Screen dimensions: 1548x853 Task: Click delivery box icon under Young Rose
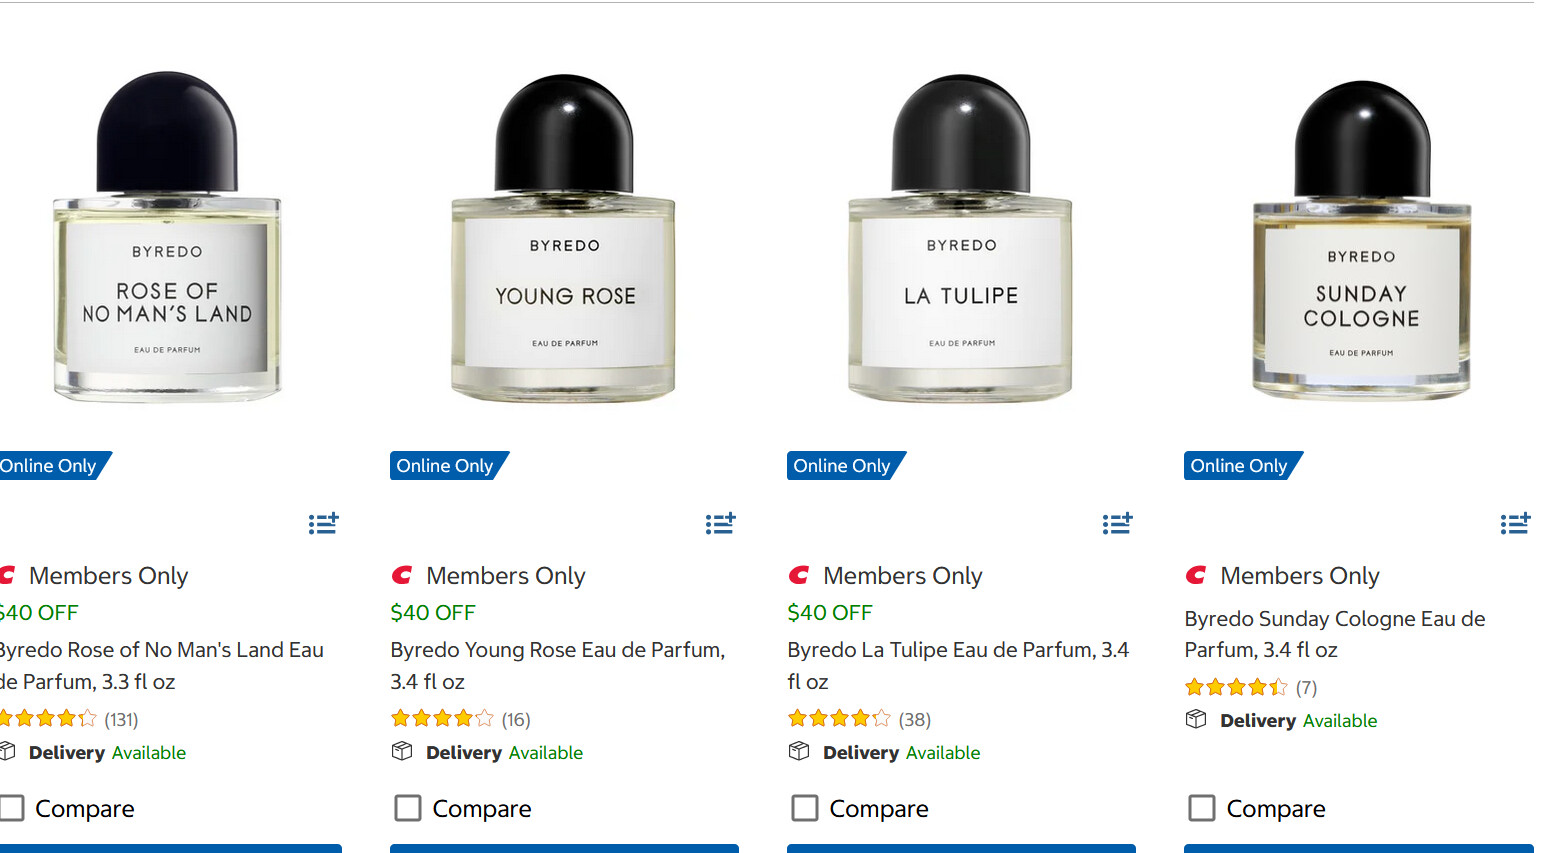click(x=402, y=751)
